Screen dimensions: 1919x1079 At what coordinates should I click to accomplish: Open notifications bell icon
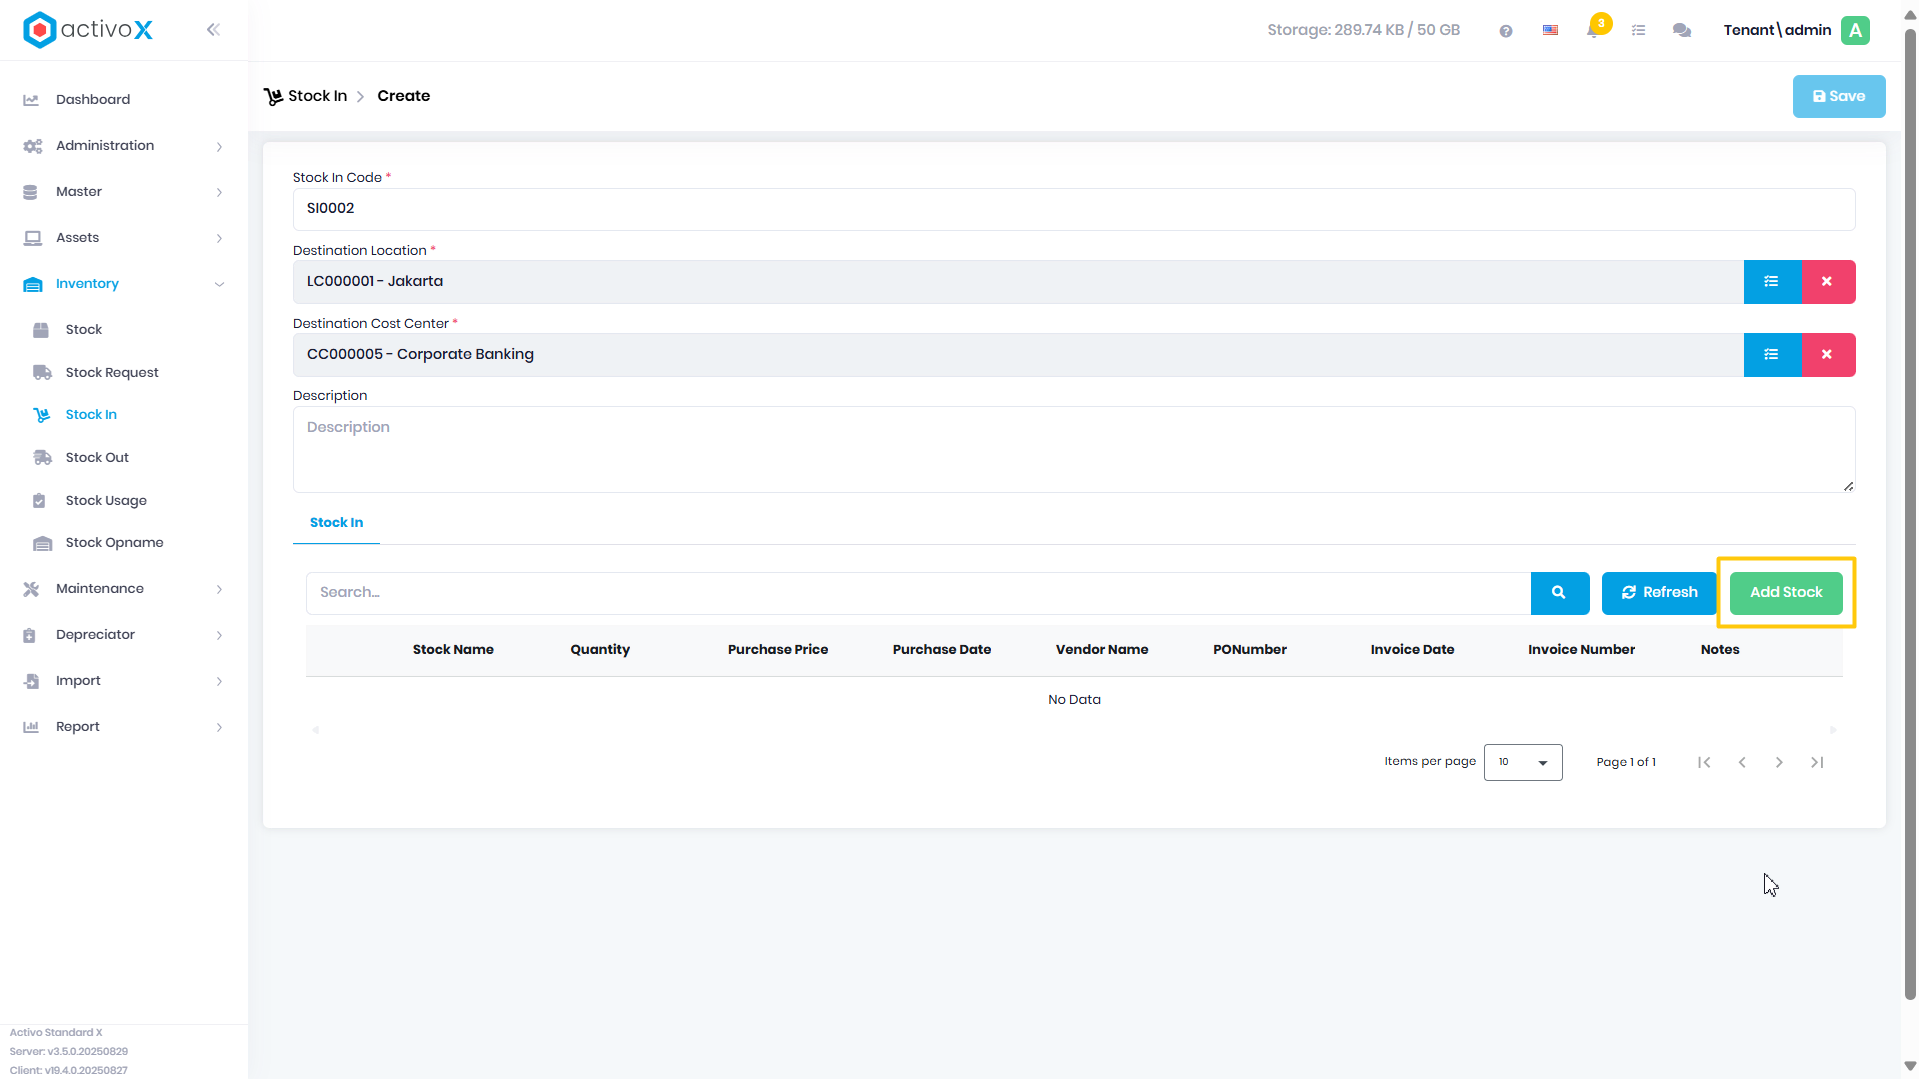point(1593,30)
